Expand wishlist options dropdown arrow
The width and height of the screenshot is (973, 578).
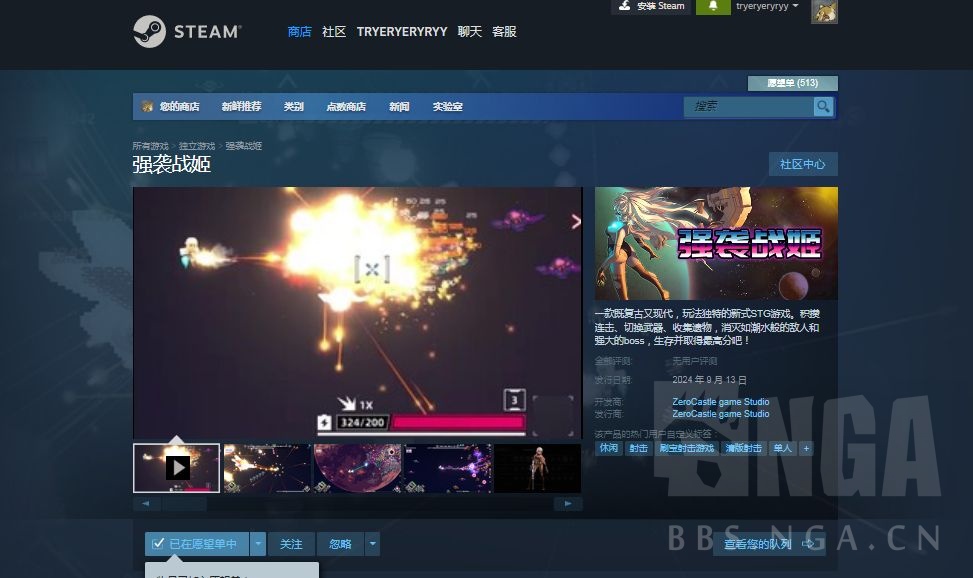(x=258, y=544)
